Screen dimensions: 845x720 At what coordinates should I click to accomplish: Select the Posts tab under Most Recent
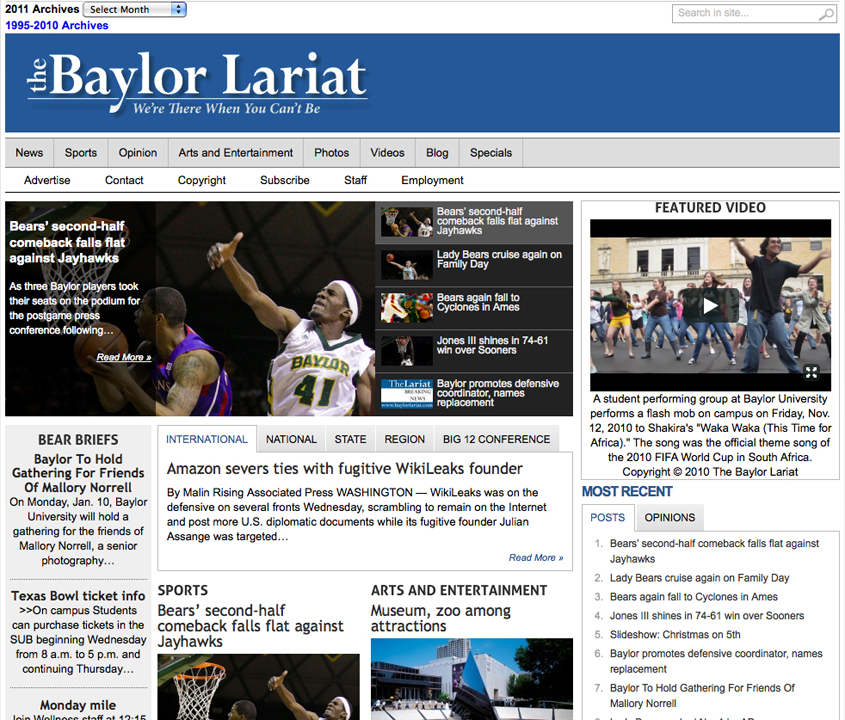click(607, 517)
